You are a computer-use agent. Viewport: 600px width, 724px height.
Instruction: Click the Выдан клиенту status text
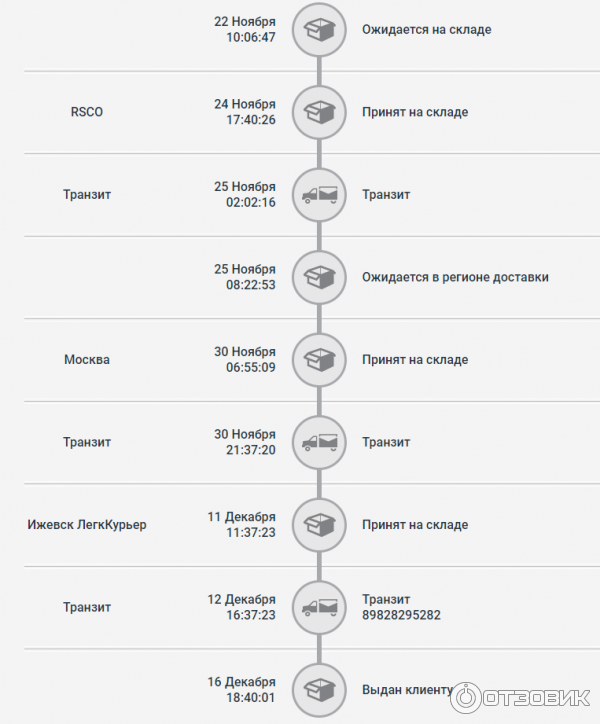(407, 690)
